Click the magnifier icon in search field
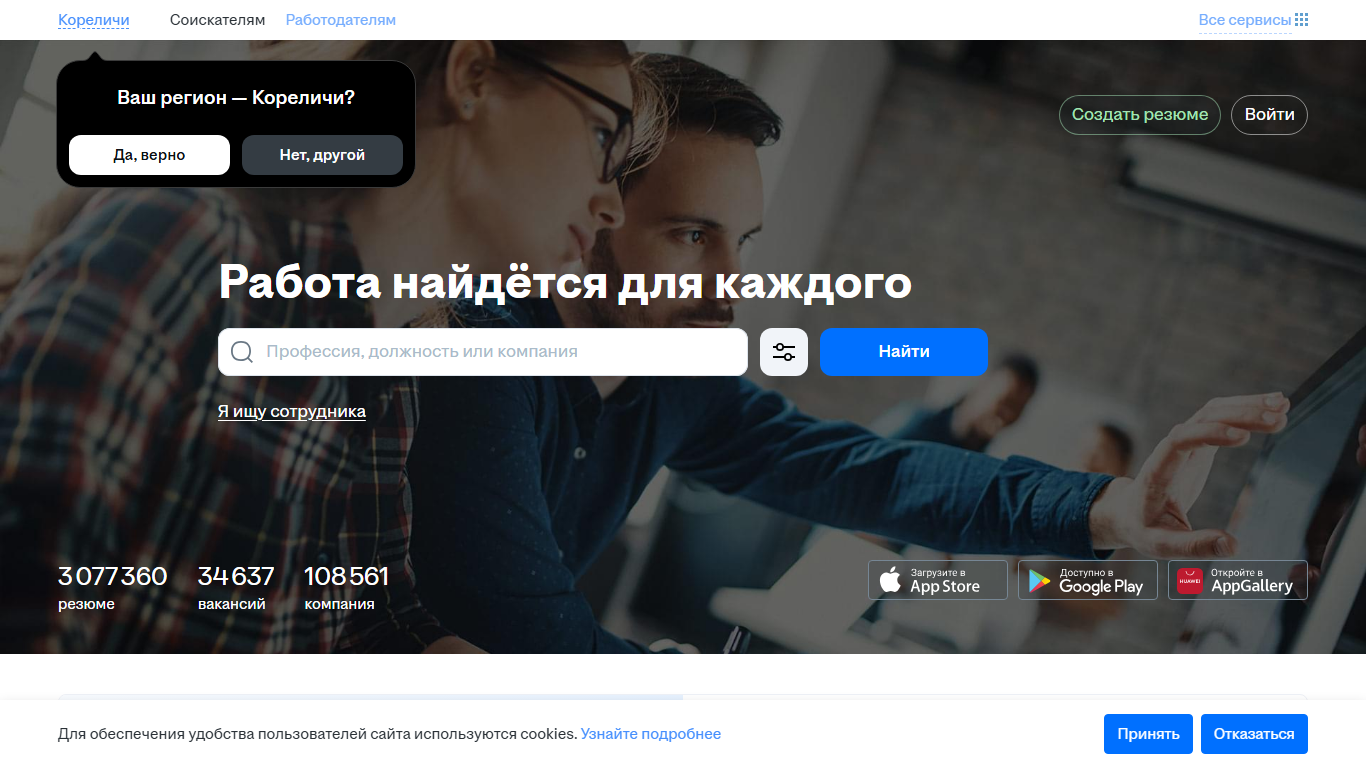 point(242,352)
